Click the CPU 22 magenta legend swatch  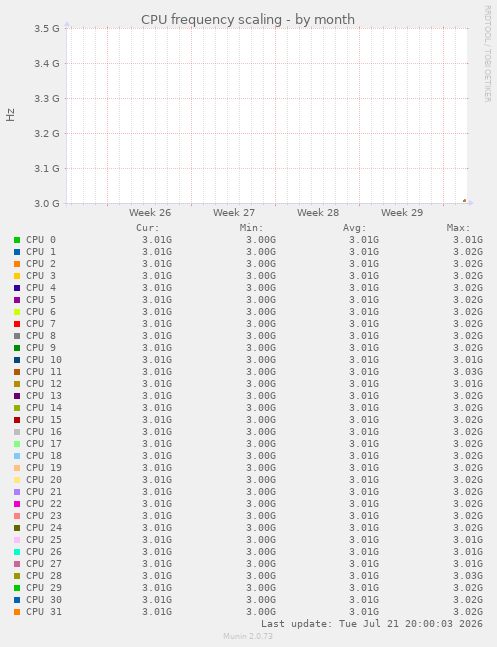tap(17, 504)
